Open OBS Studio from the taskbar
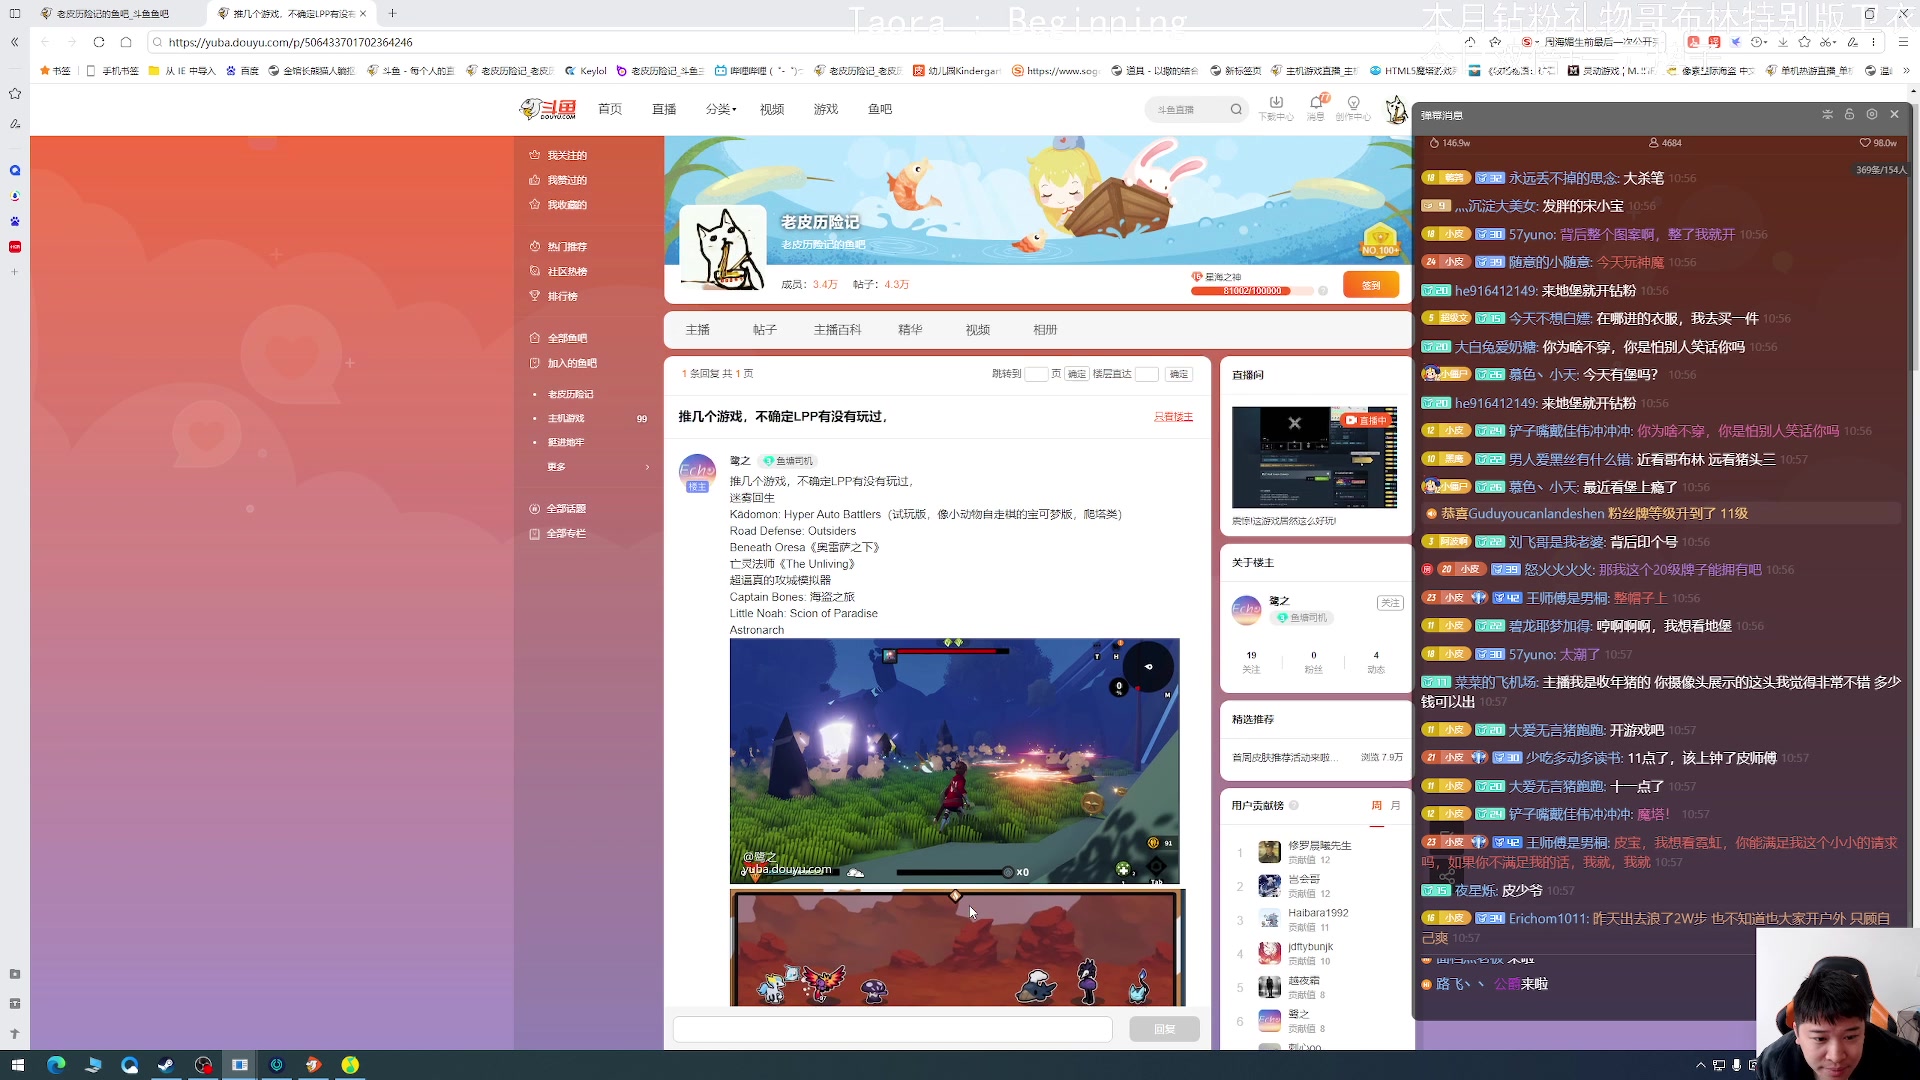 click(x=204, y=1065)
